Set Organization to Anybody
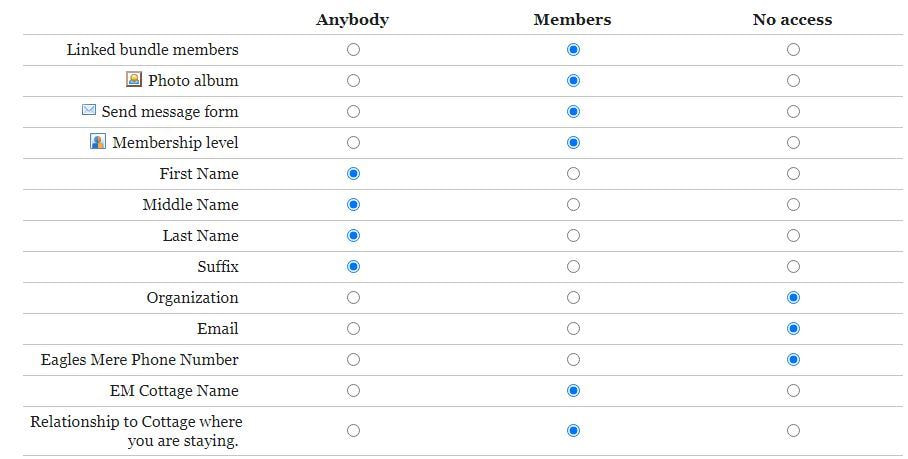This screenshot has height=459, width=908. pos(353,298)
